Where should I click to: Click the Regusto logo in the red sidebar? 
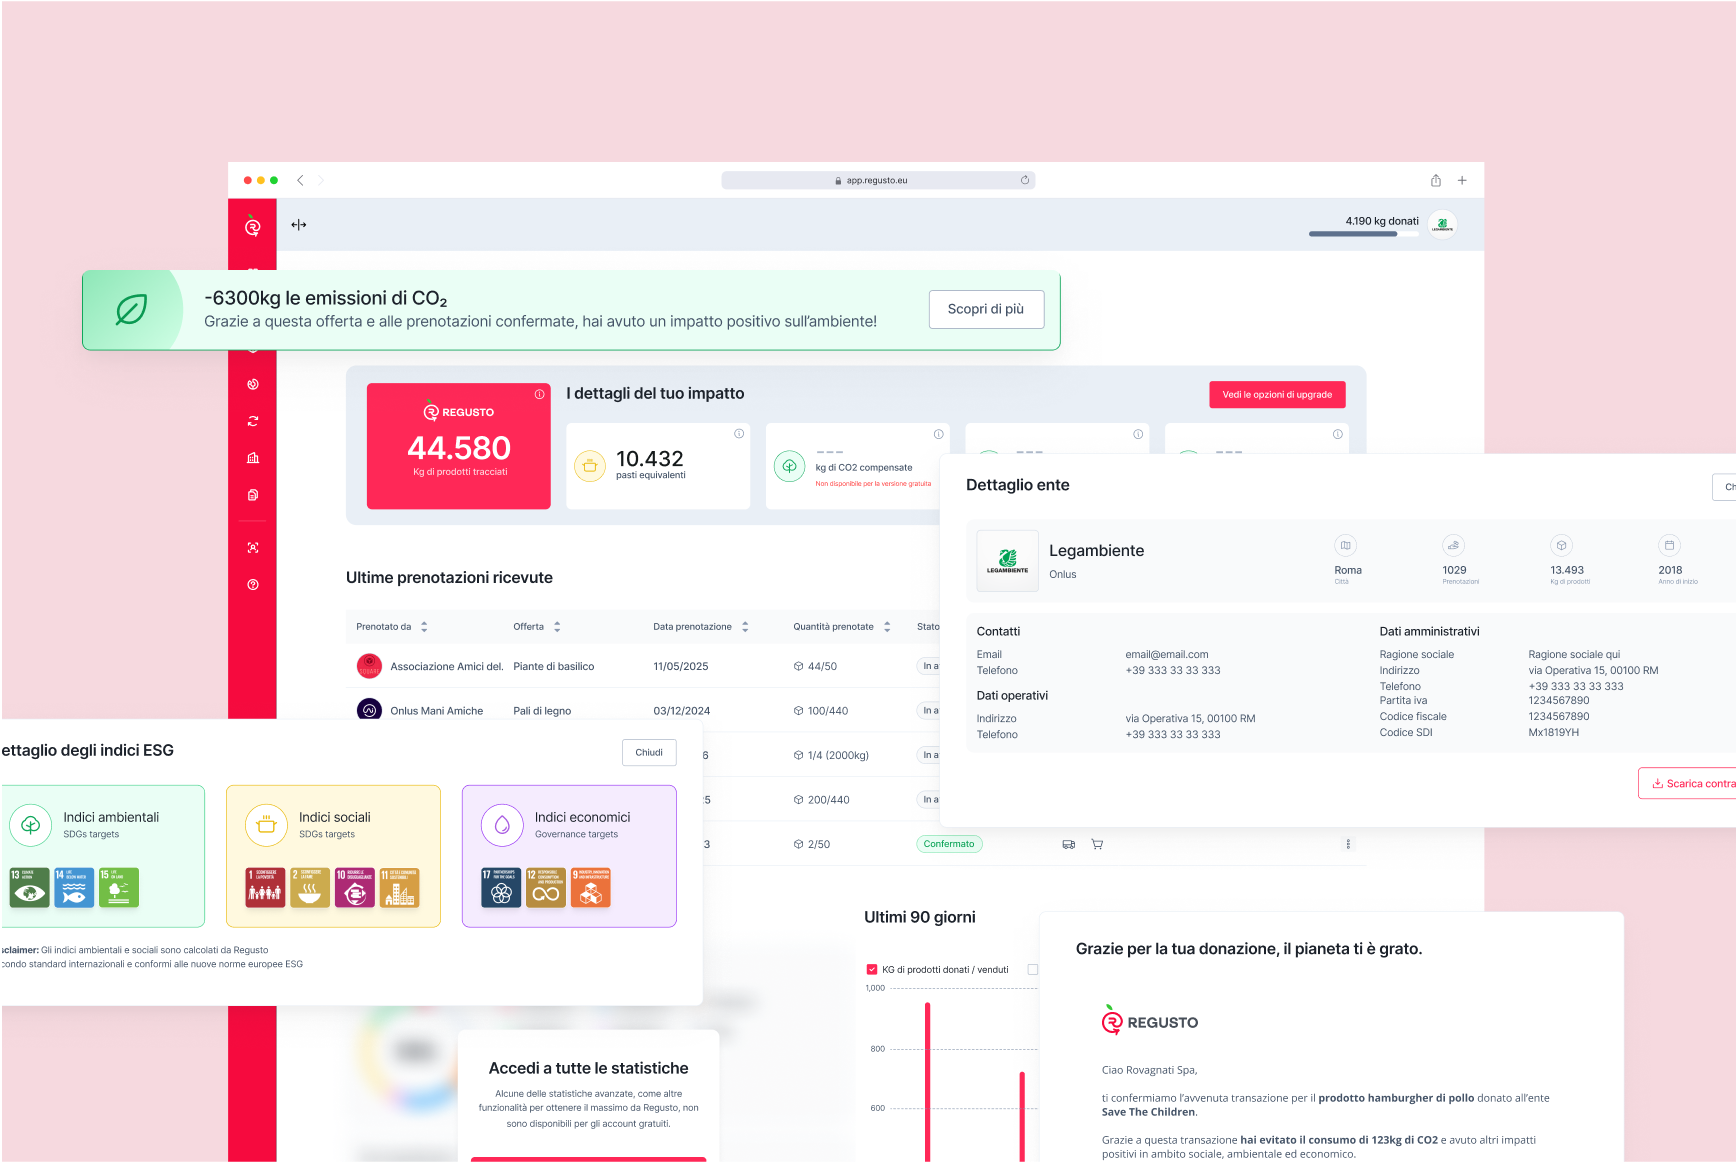click(x=252, y=226)
